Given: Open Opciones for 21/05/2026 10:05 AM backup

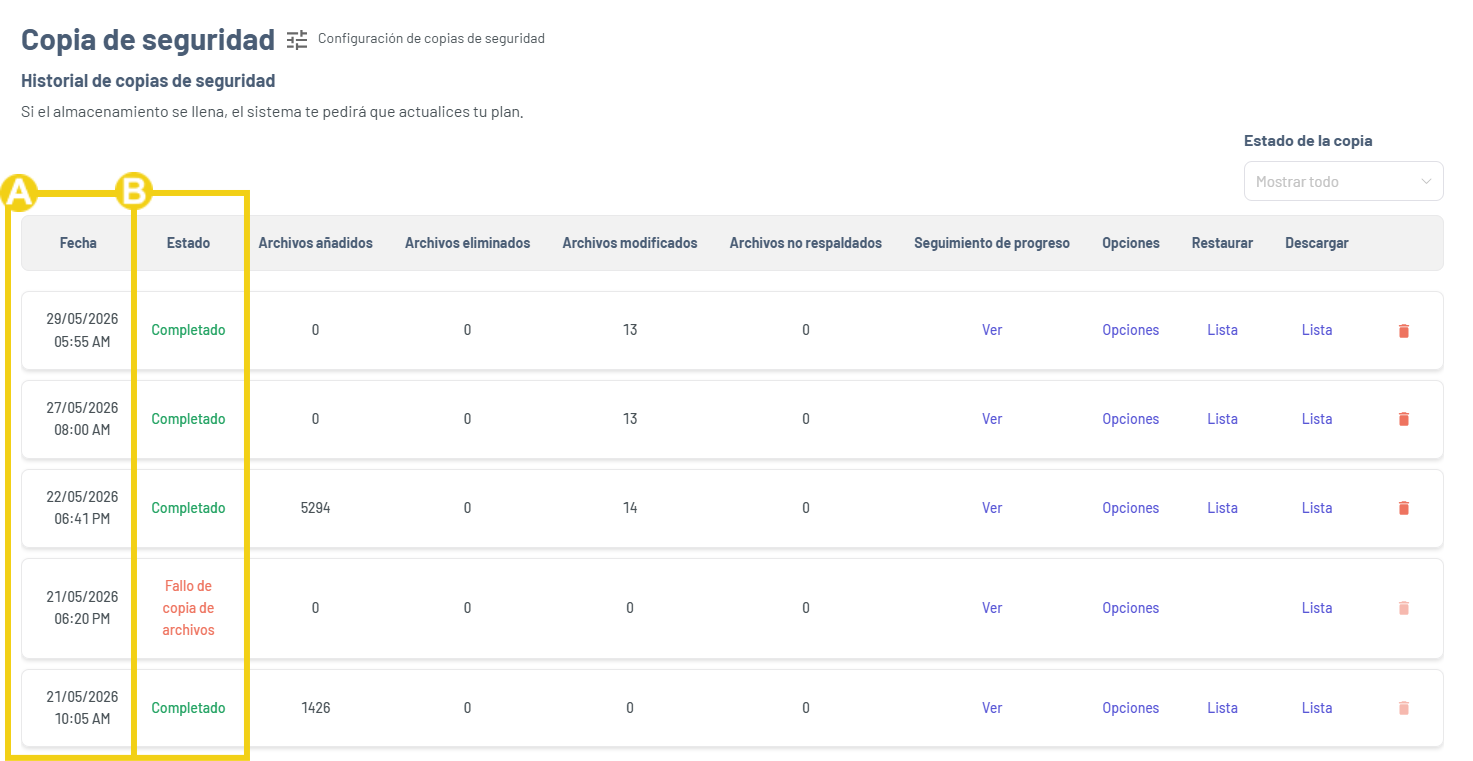Looking at the screenshot, I should (x=1131, y=708).
